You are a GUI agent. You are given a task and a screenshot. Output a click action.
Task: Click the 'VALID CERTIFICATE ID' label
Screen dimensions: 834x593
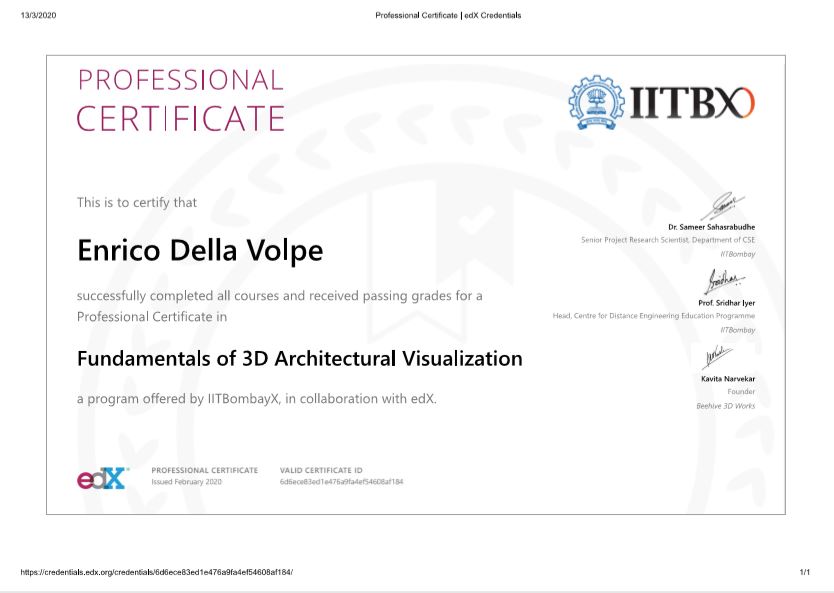coord(321,471)
